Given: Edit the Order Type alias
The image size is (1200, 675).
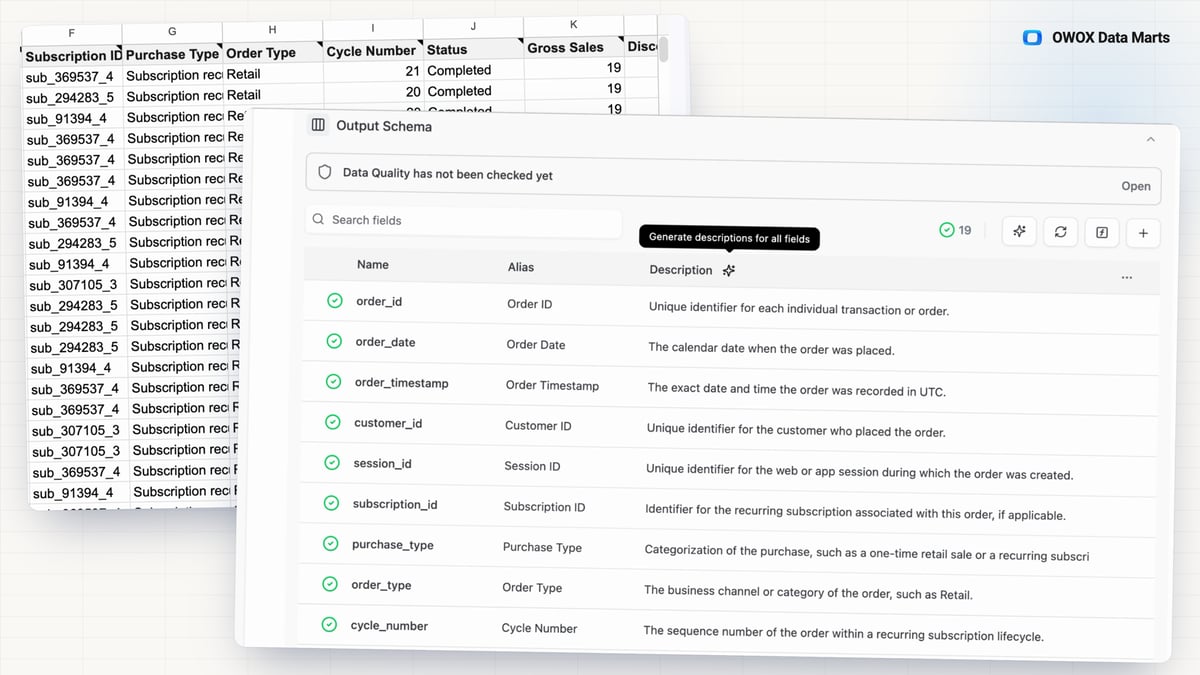Looking at the screenshot, I should pyautogui.click(x=532, y=588).
